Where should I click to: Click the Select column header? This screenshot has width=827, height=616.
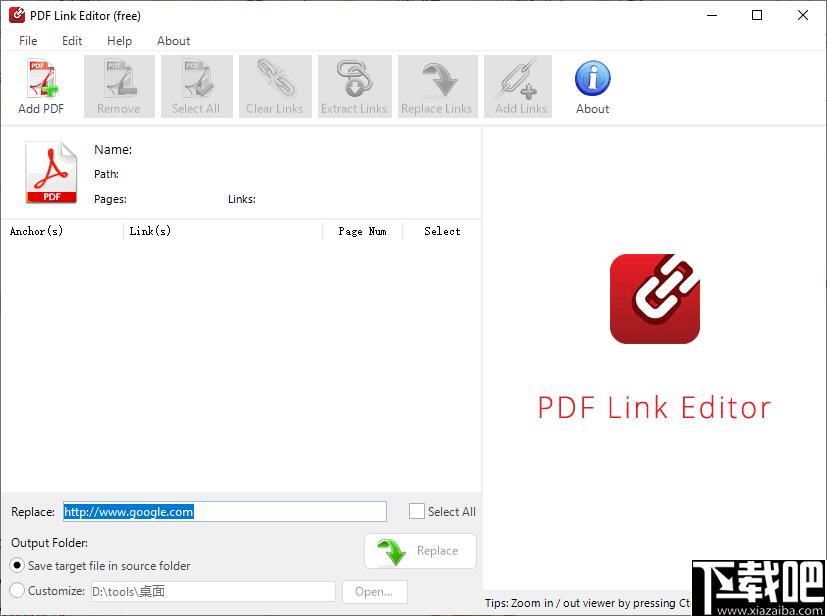click(442, 231)
